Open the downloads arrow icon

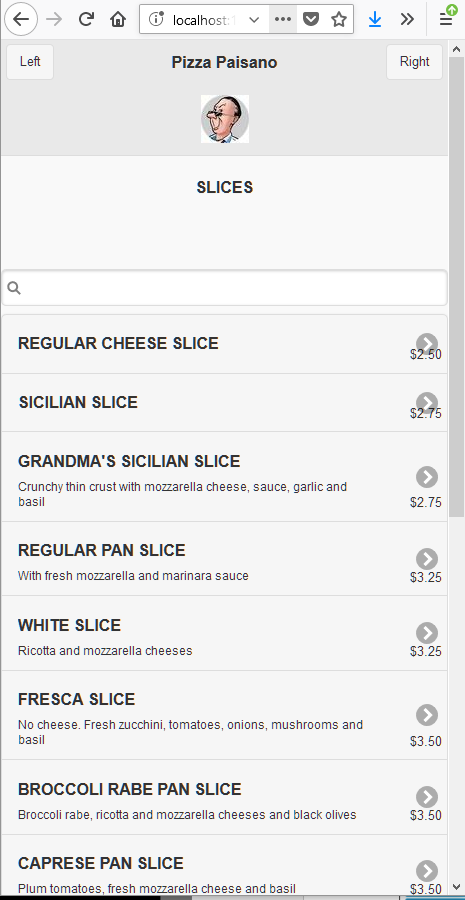(x=375, y=20)
